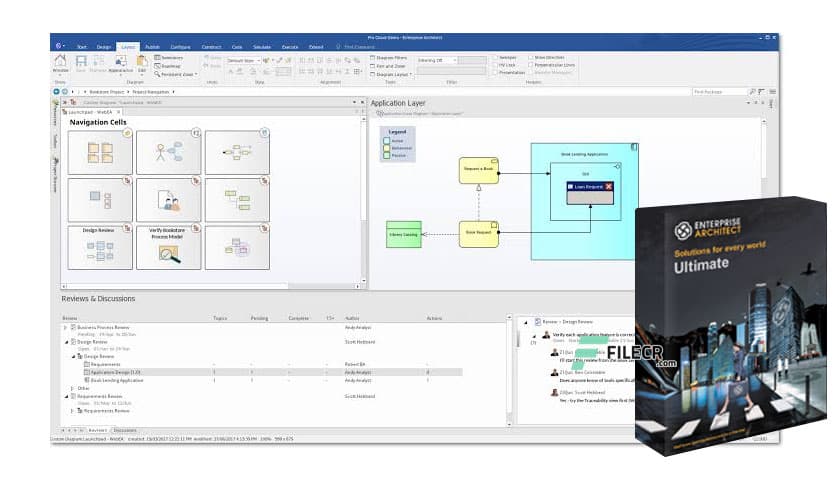Click the blue back navigation arrow icon

point(56,92)
